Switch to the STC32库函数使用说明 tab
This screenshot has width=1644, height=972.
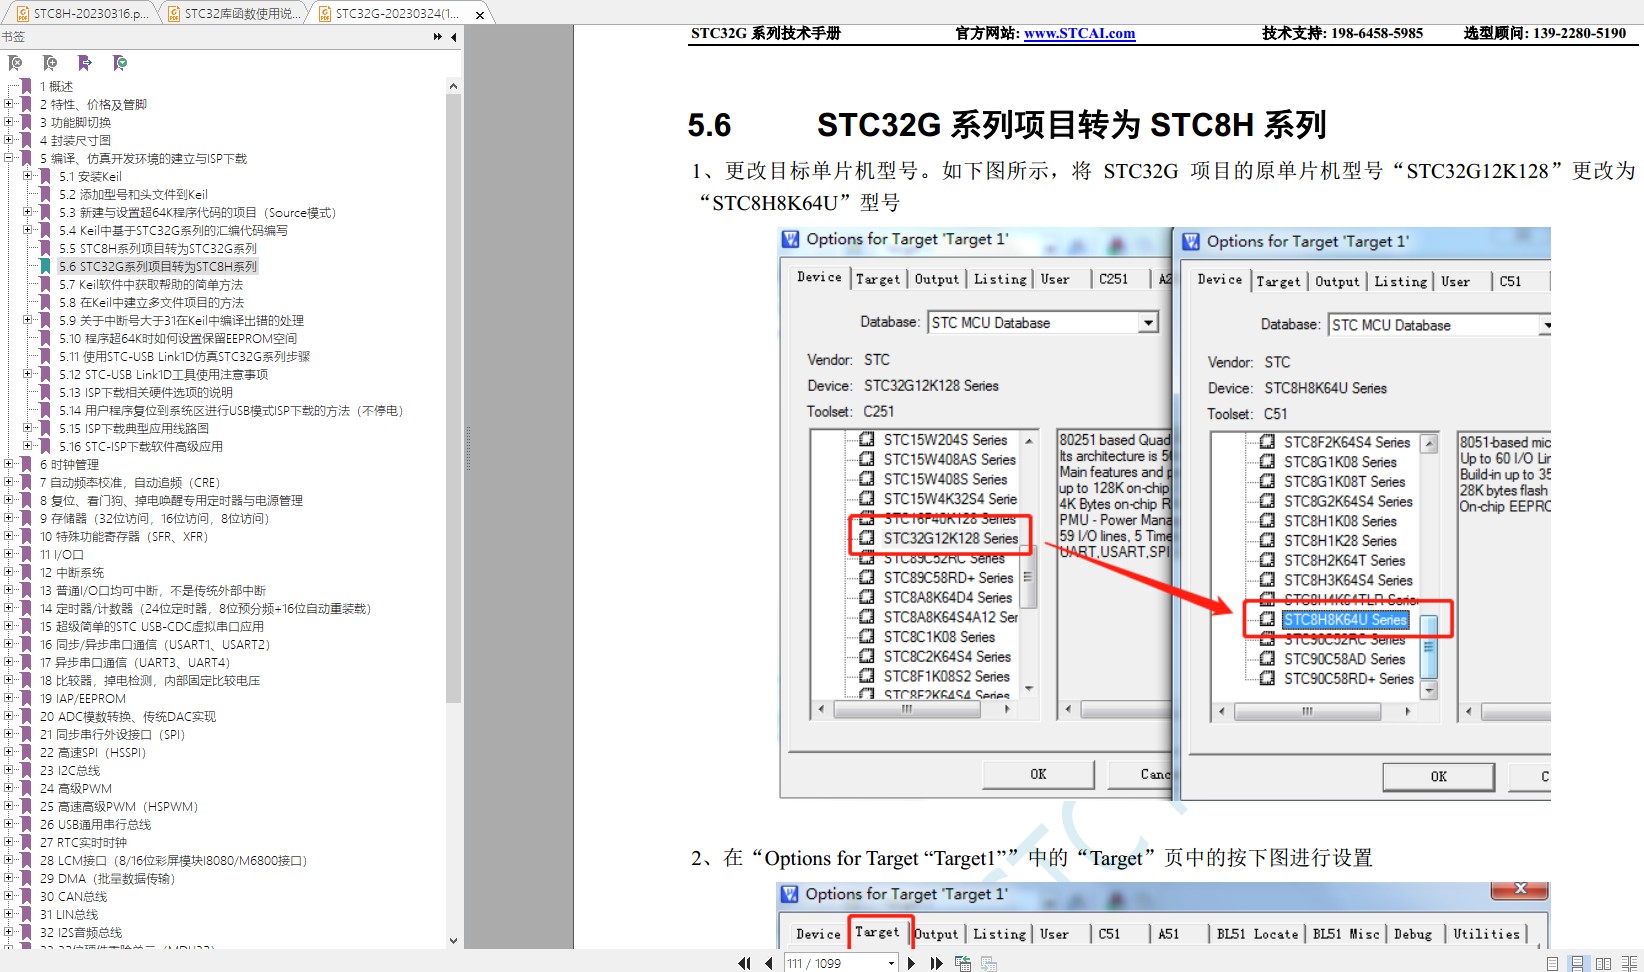pyautogui.click(x=233, y=14)
